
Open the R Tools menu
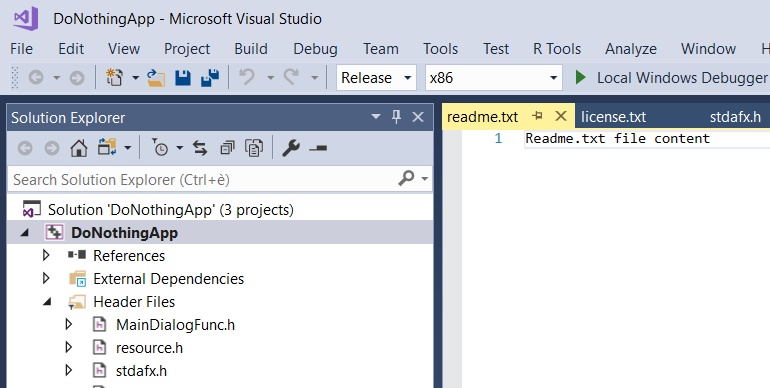tap(557, 49)
